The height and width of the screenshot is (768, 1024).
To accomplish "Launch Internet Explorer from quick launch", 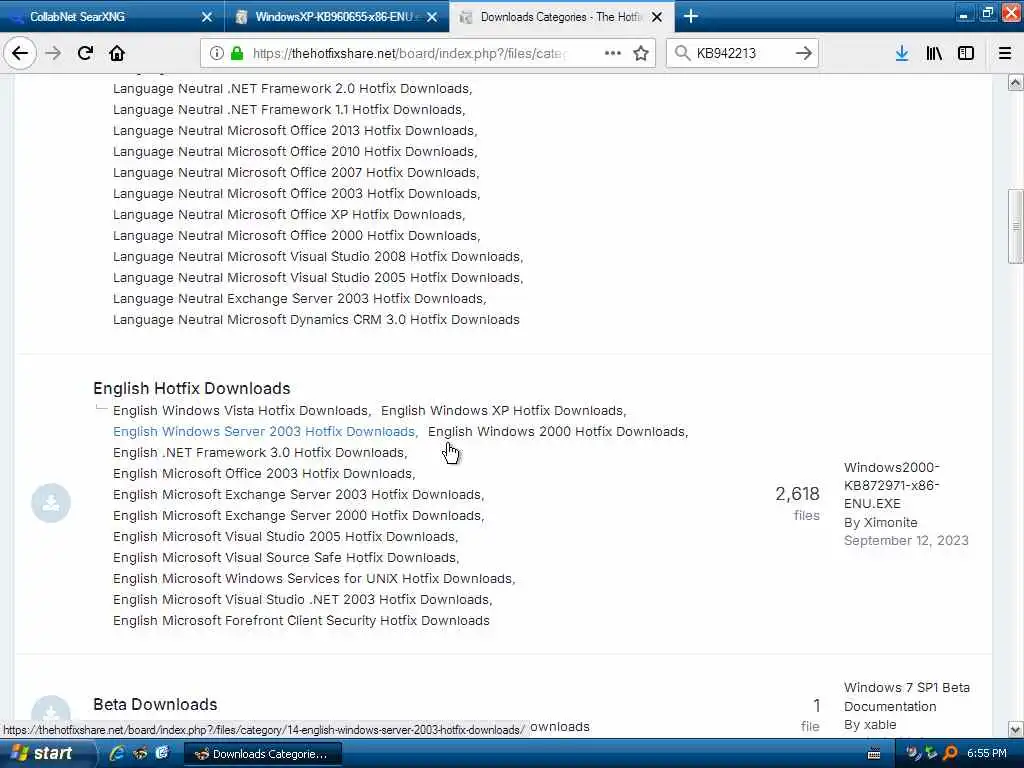I will pos(117,753).
